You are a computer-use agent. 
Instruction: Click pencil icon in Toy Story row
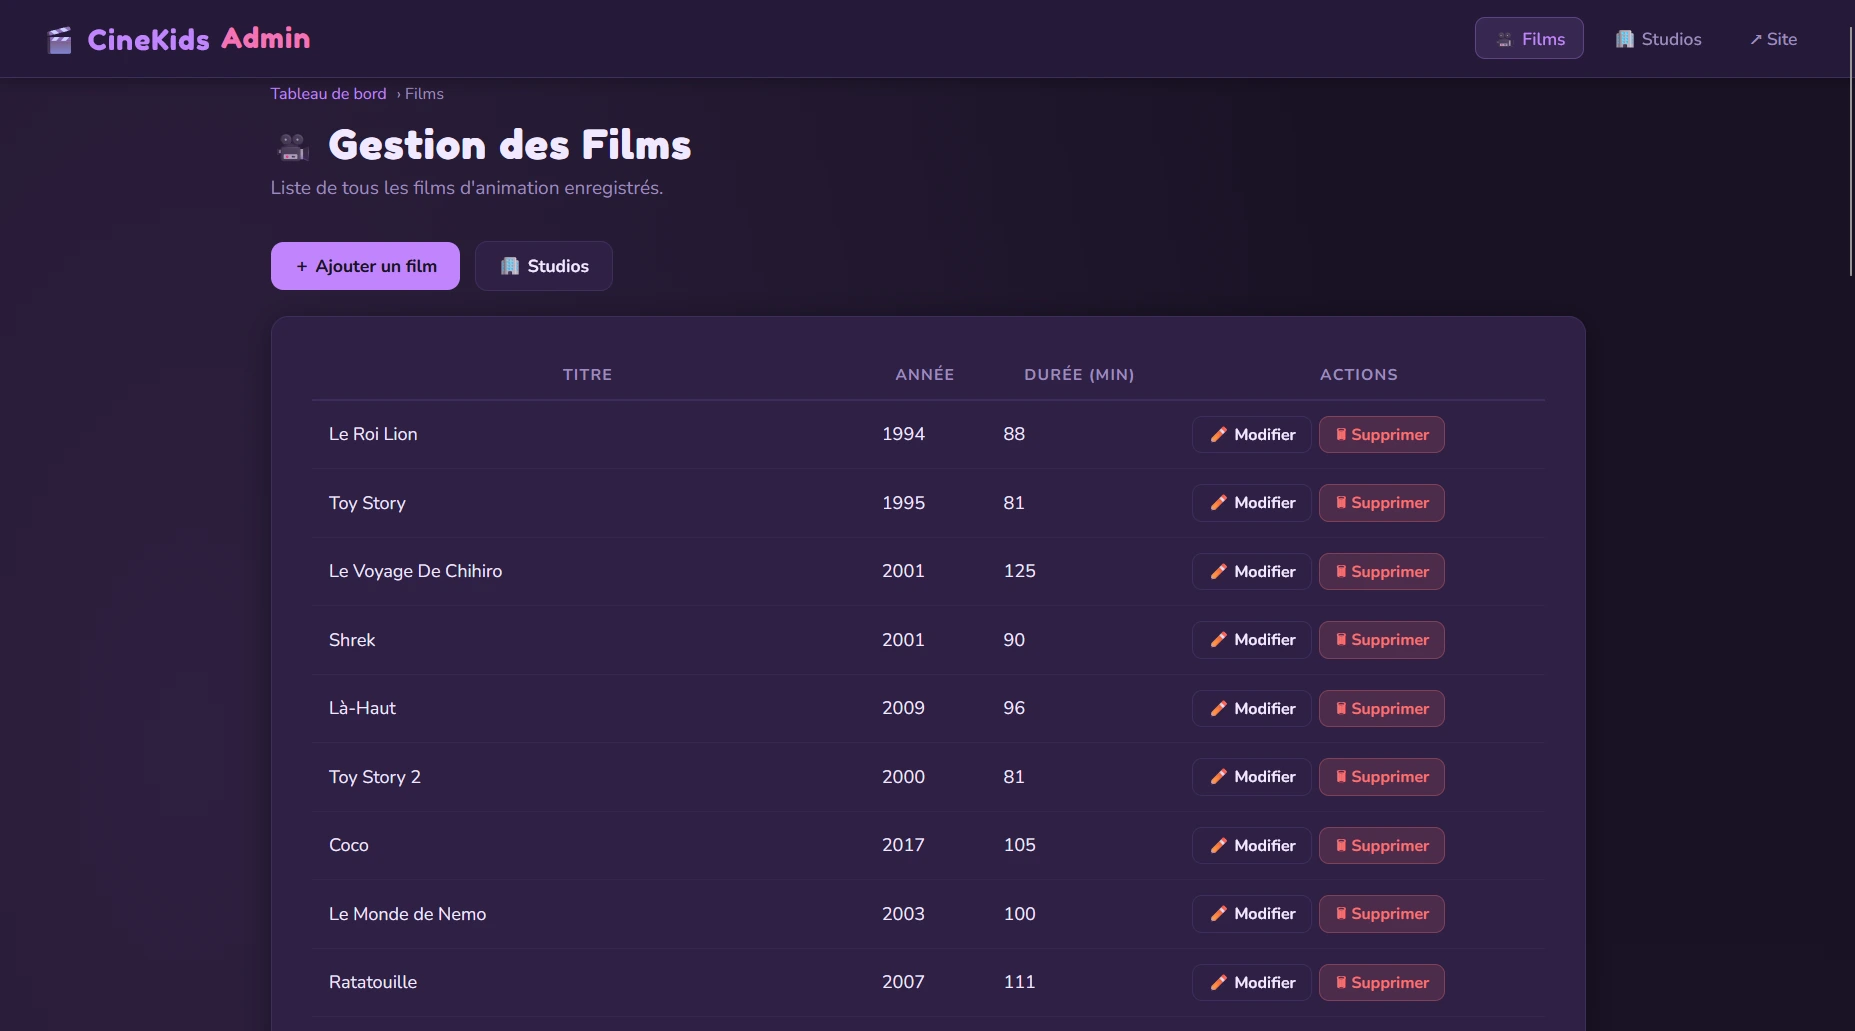click(1218, 503)
